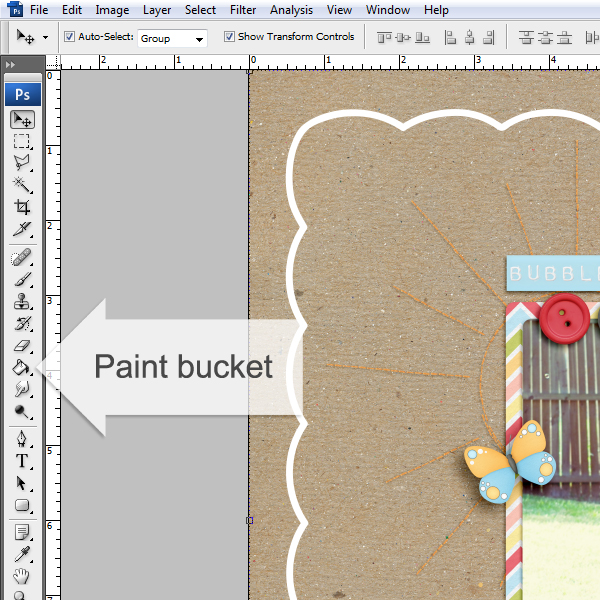Open the Filter menu

[243, 10]
